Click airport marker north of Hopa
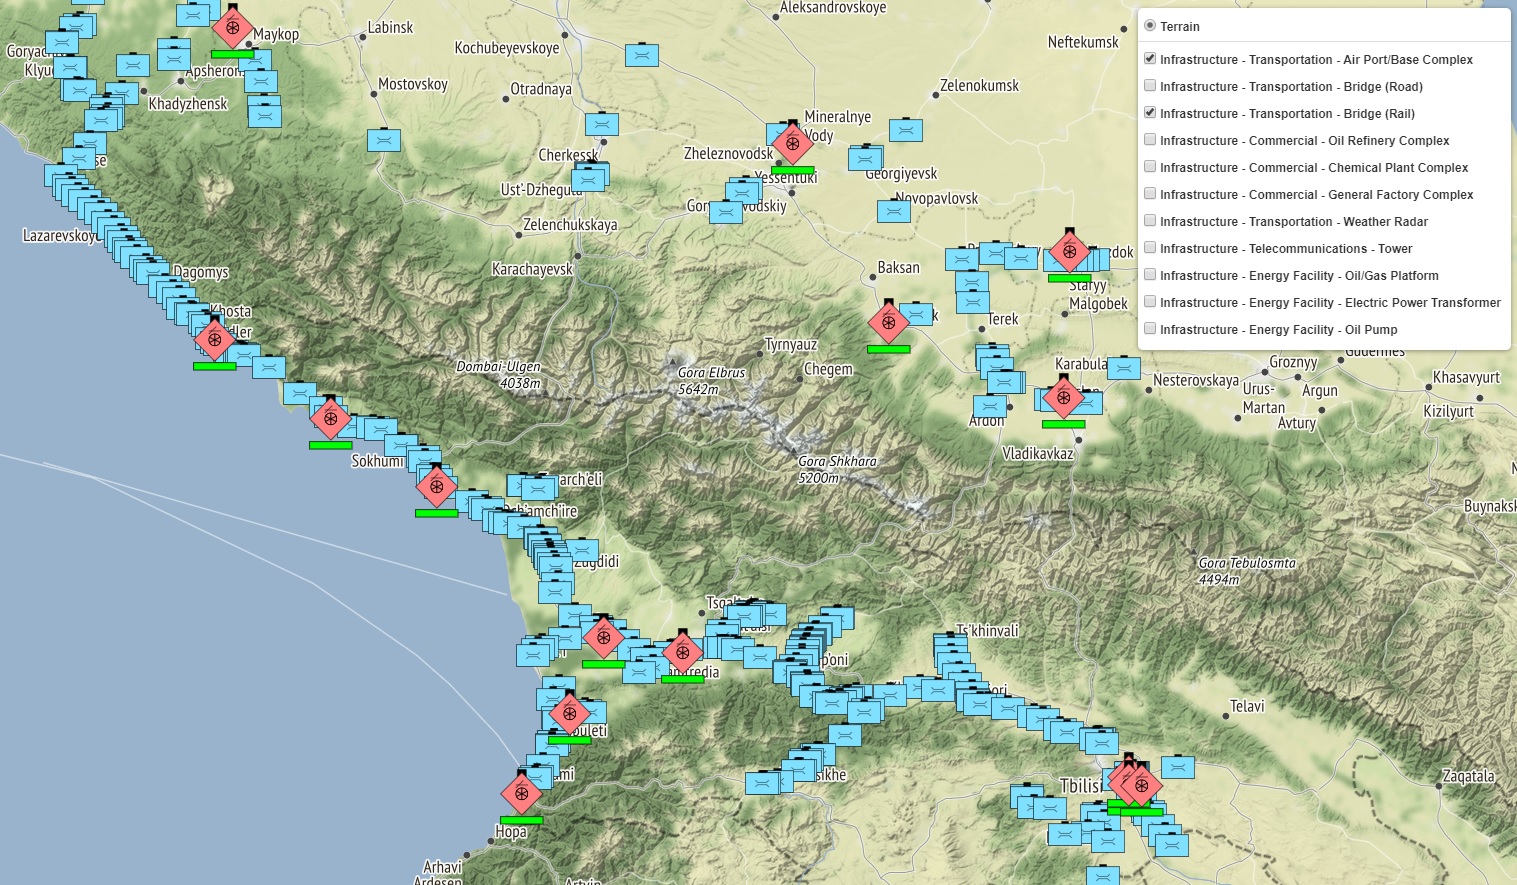 click(x=521, y=793)
